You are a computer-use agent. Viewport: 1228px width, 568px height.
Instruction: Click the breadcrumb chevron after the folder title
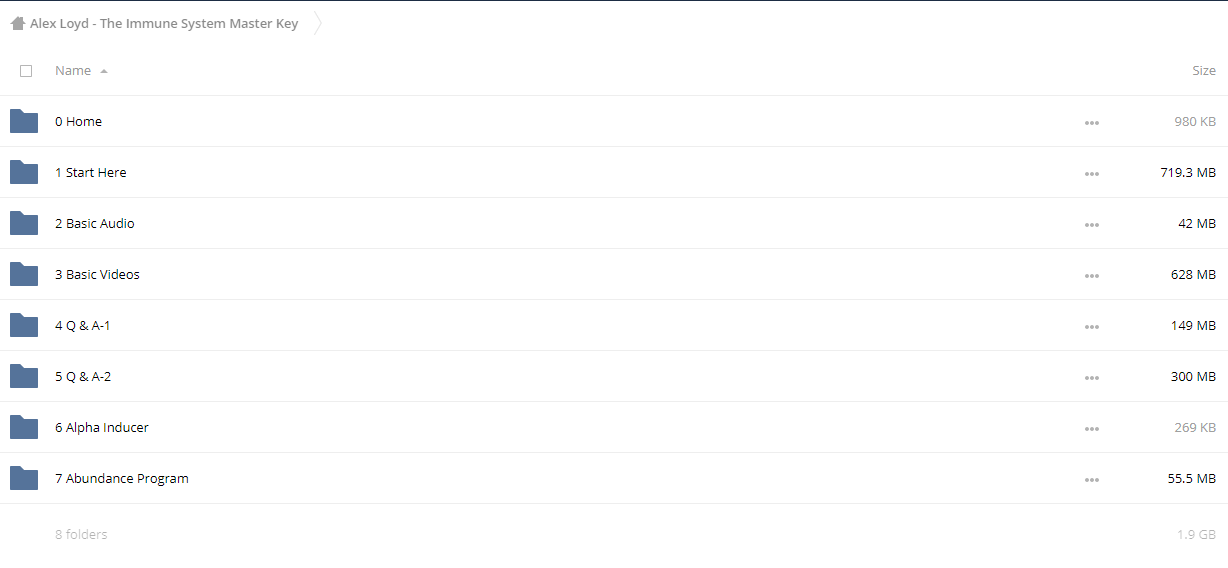pyautogui.click(x=318, y=24)
